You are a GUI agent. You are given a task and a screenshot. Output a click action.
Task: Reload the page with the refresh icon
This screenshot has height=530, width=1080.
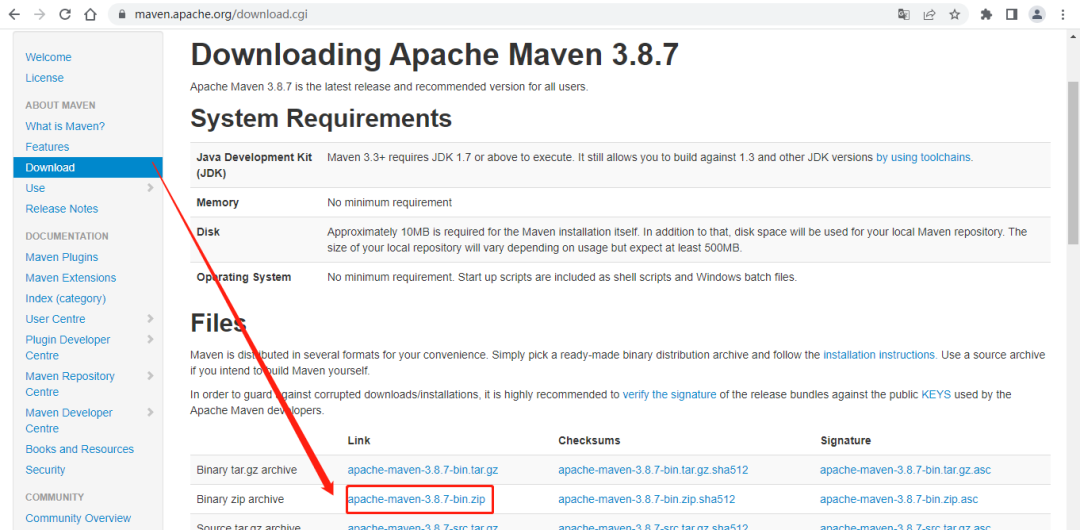(x=65, y=14)
